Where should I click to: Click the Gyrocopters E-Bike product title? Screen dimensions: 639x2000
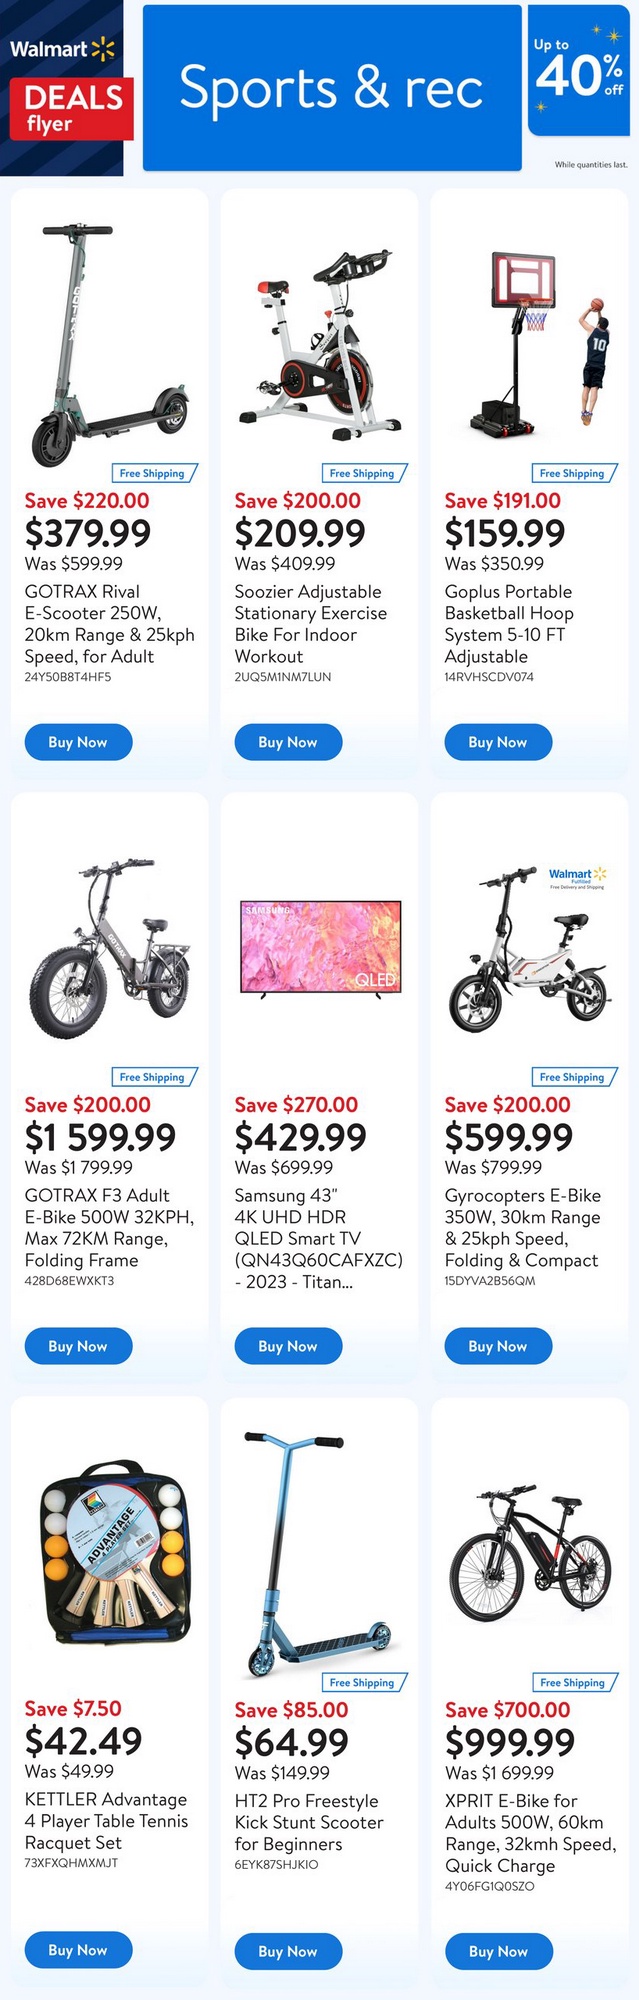[x=522, y=1228]
